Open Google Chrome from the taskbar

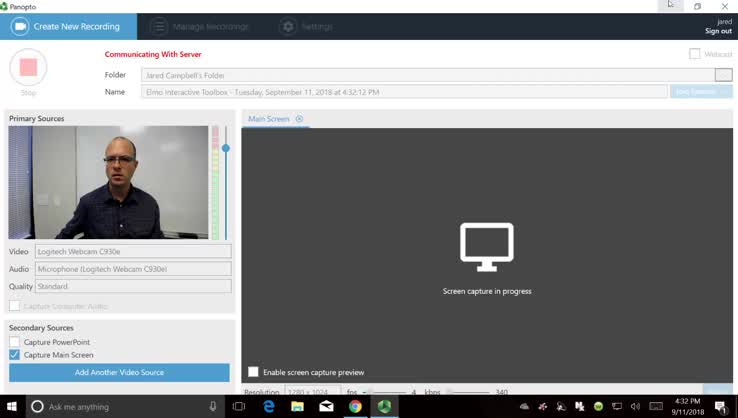click(355, 406)
